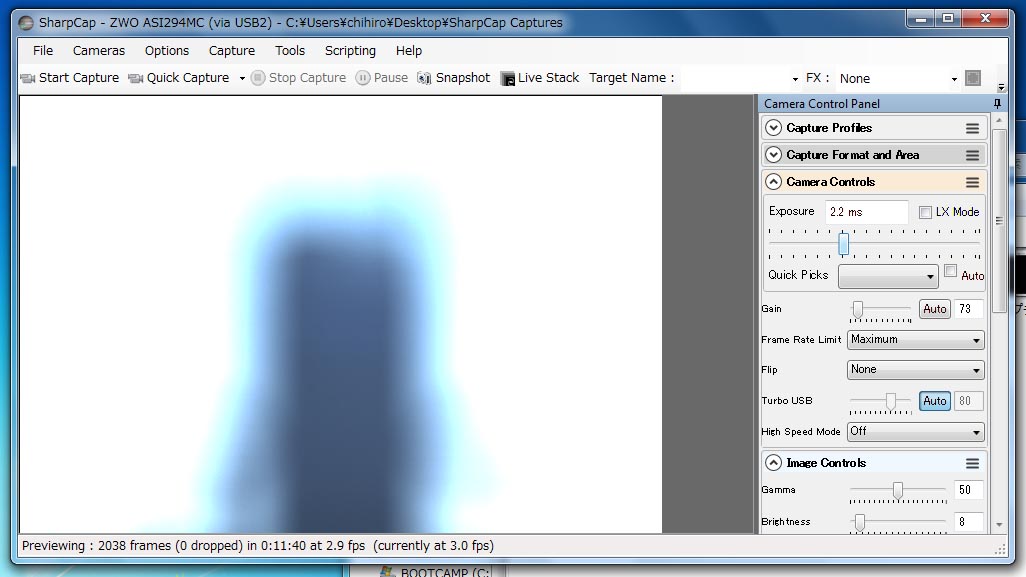
Task: Click the Live Stack label
Action: click(548, 78)
